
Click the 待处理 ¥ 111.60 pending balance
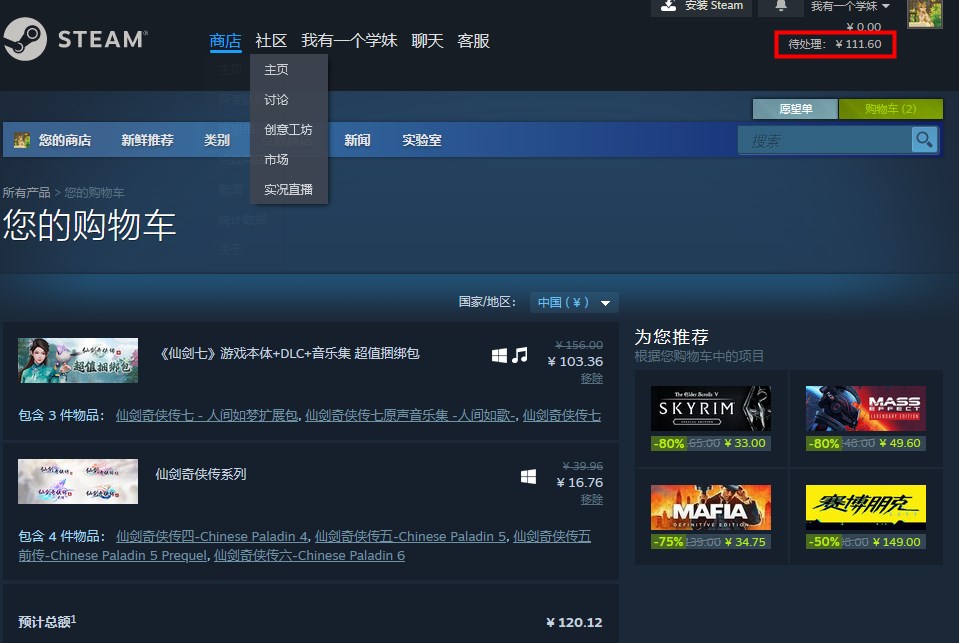point(835,44)
